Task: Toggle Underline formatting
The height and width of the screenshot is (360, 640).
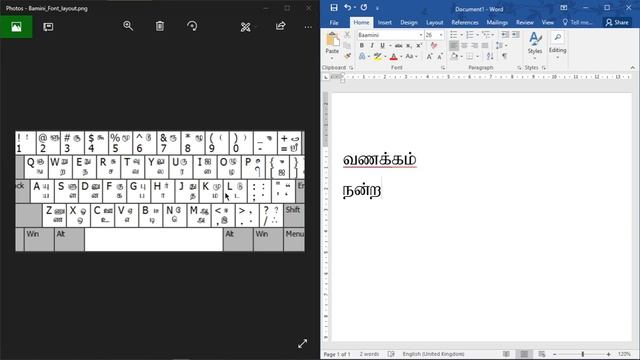Action: coord(382,46)
